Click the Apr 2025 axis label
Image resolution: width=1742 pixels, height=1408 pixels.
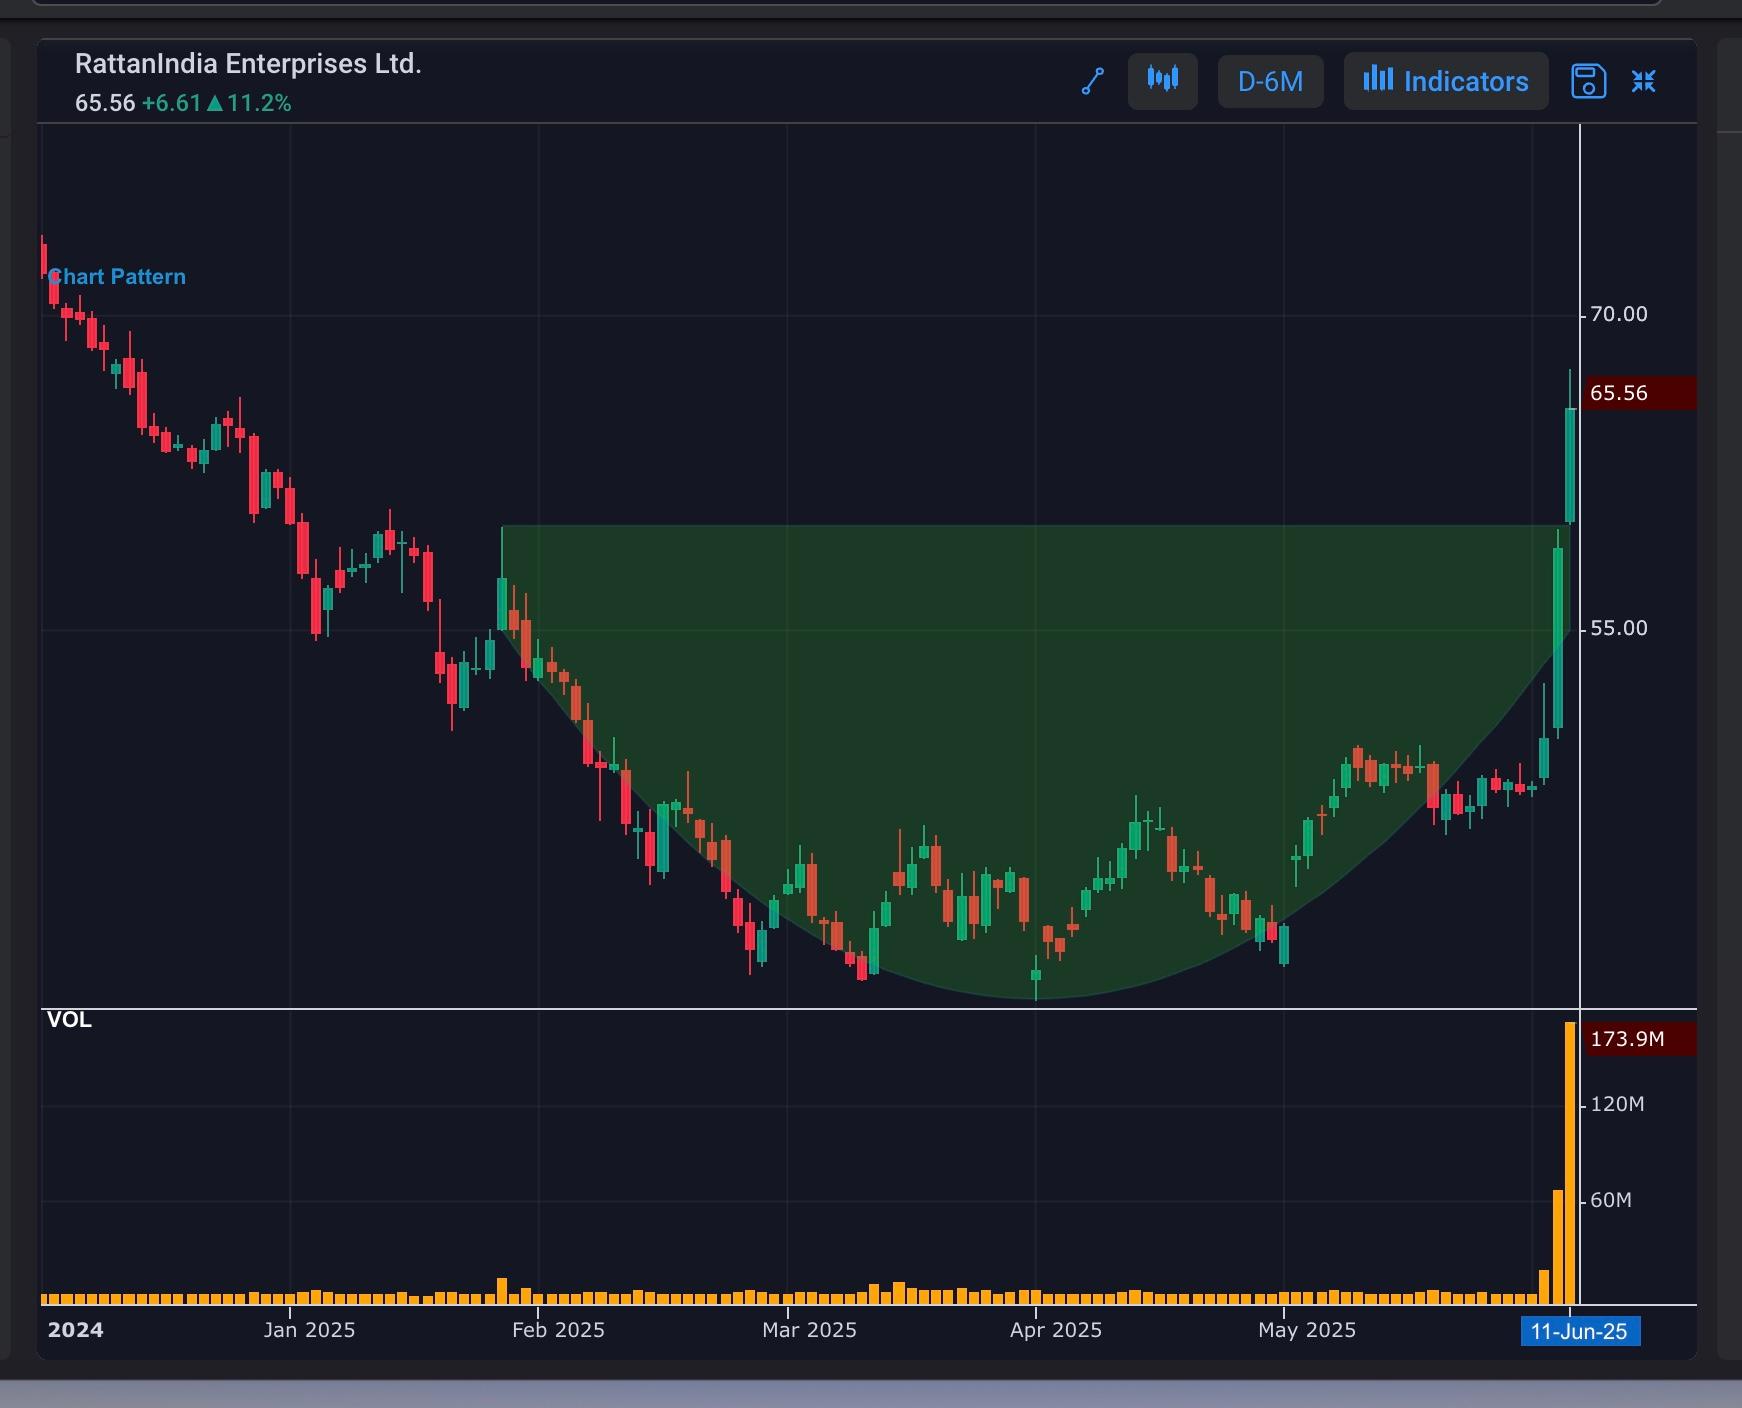coord(1056,1330)
